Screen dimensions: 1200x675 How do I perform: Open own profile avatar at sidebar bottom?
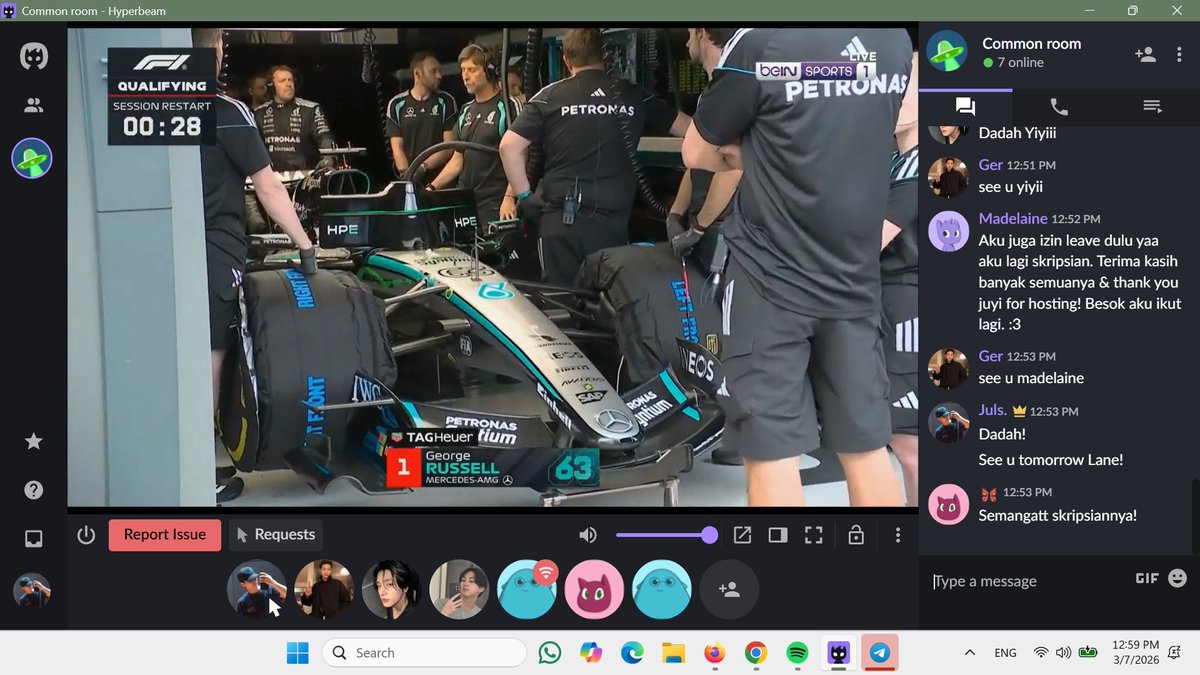click(x=32, y=590)
